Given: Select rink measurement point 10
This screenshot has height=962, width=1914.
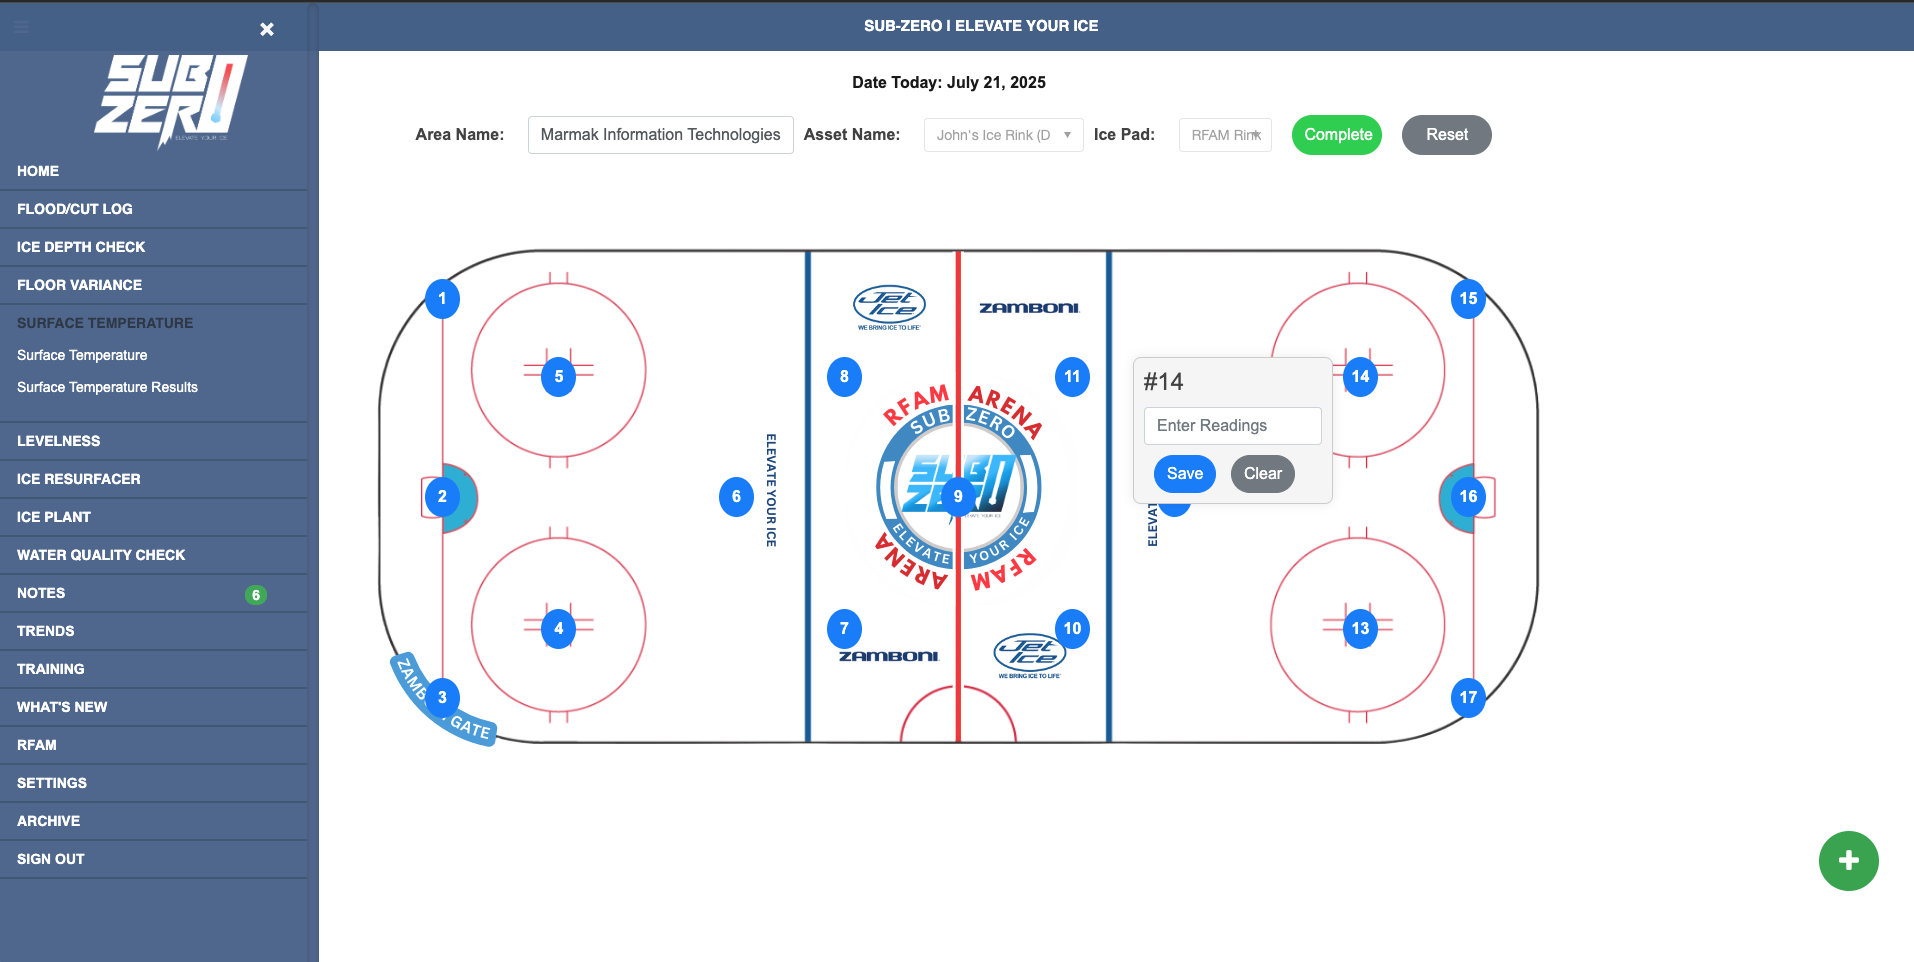Looking at the screenshot, I should [x=1072, y=628].
